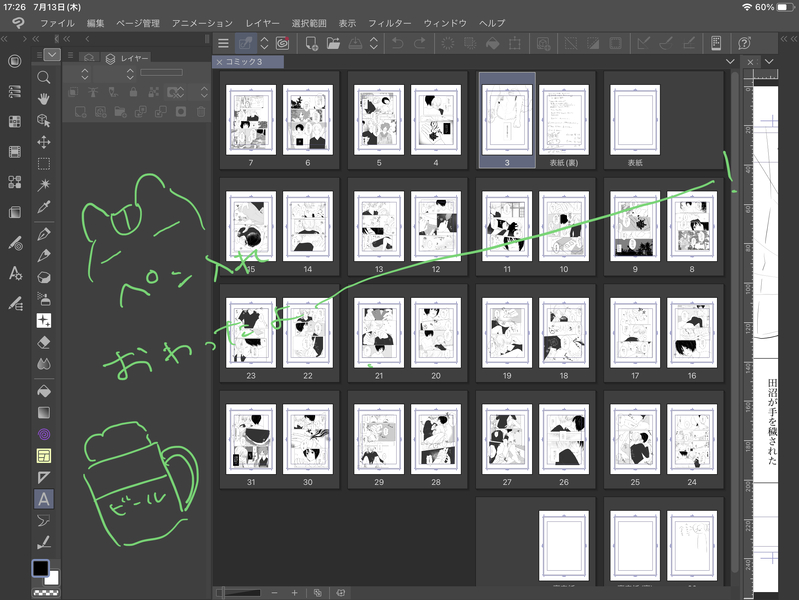Viewport: 799px width, 600px height.
Task: Select the Object operation tool
Action: point(44,120)
